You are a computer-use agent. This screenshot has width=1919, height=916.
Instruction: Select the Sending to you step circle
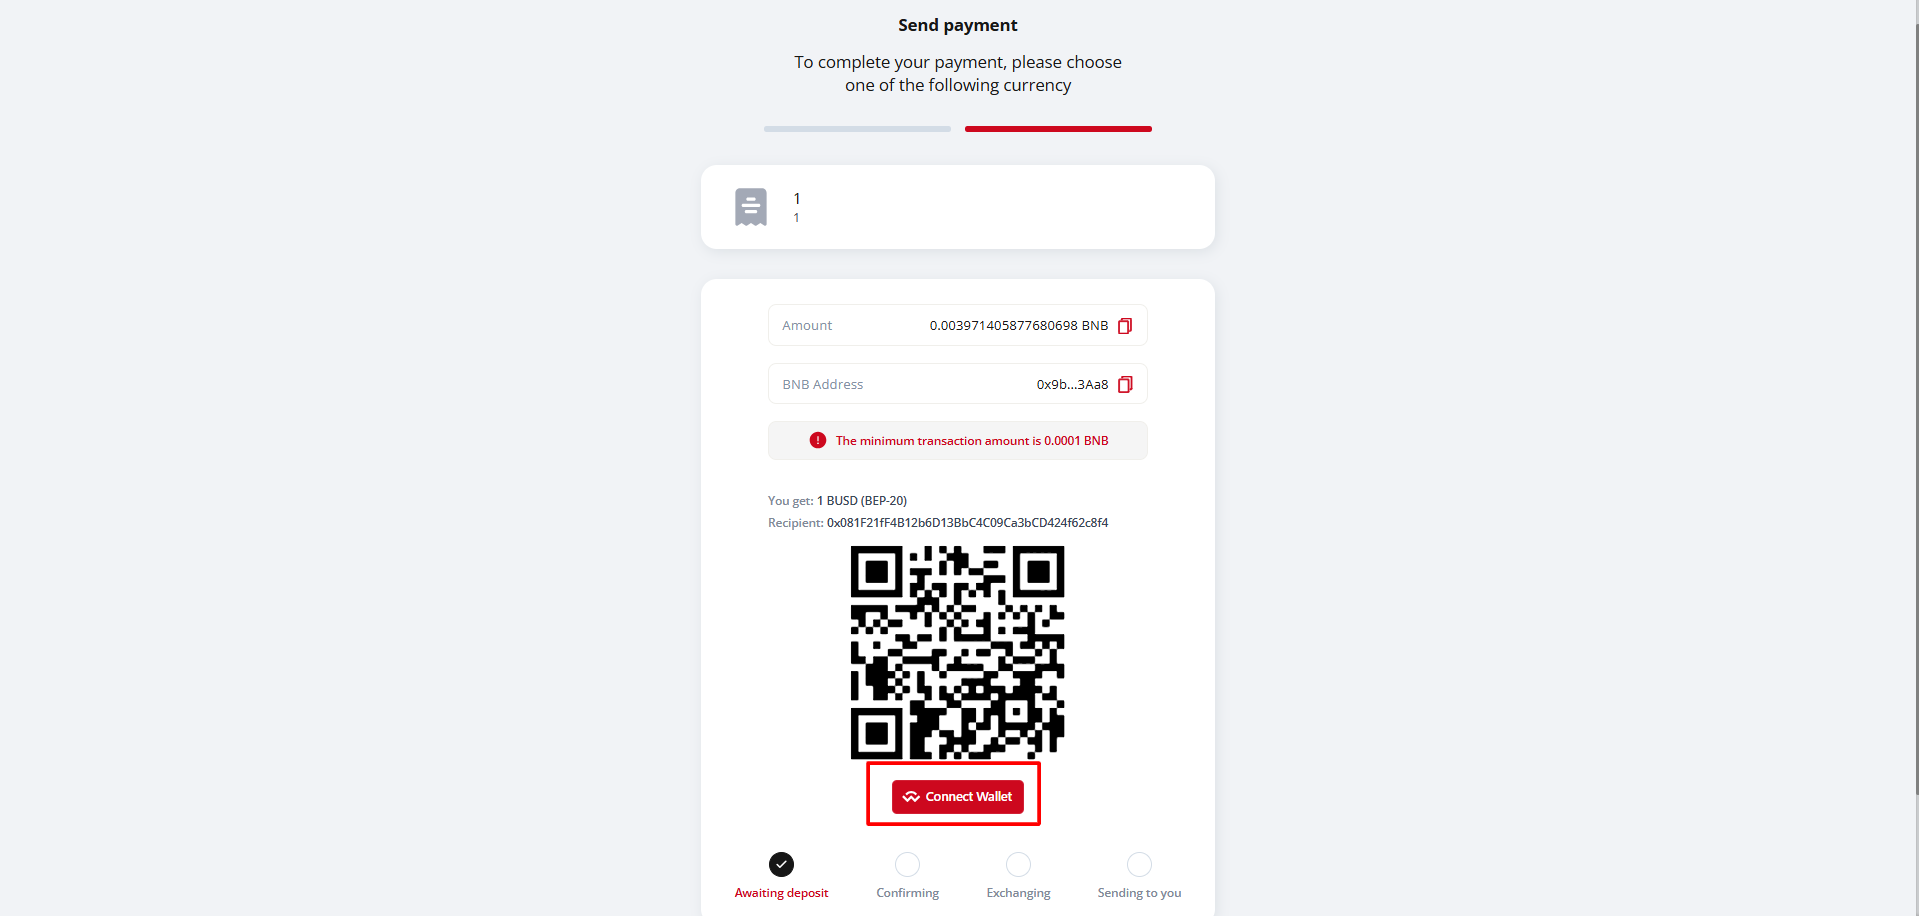pyautogui.click(x=1139, y=864)
